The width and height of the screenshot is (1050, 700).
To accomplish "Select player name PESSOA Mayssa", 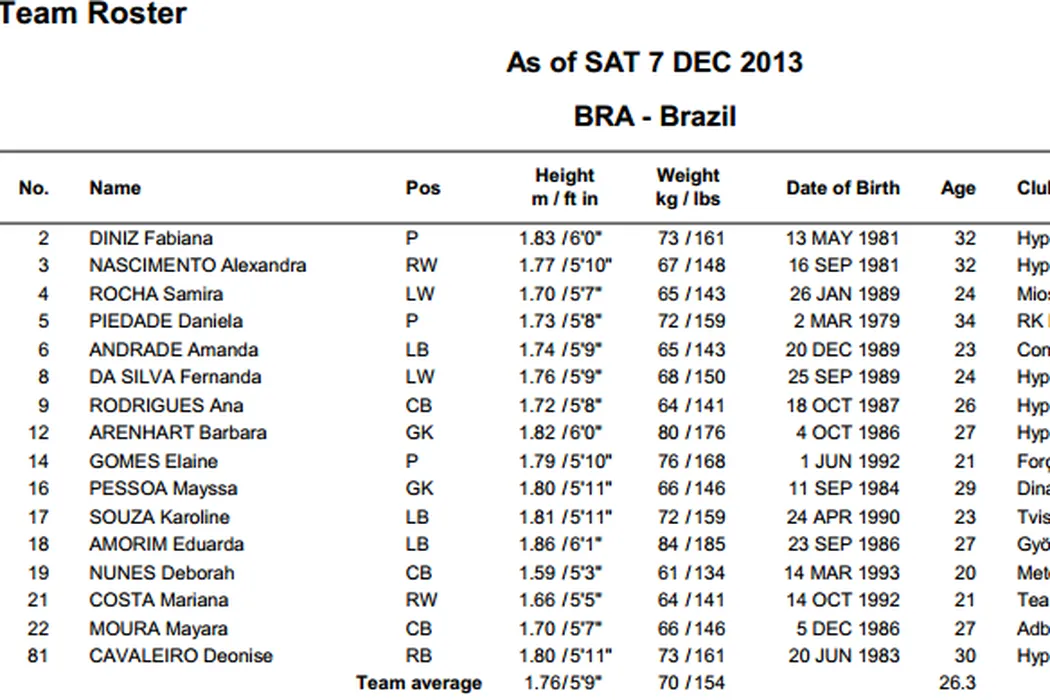I will click(163, 489).
